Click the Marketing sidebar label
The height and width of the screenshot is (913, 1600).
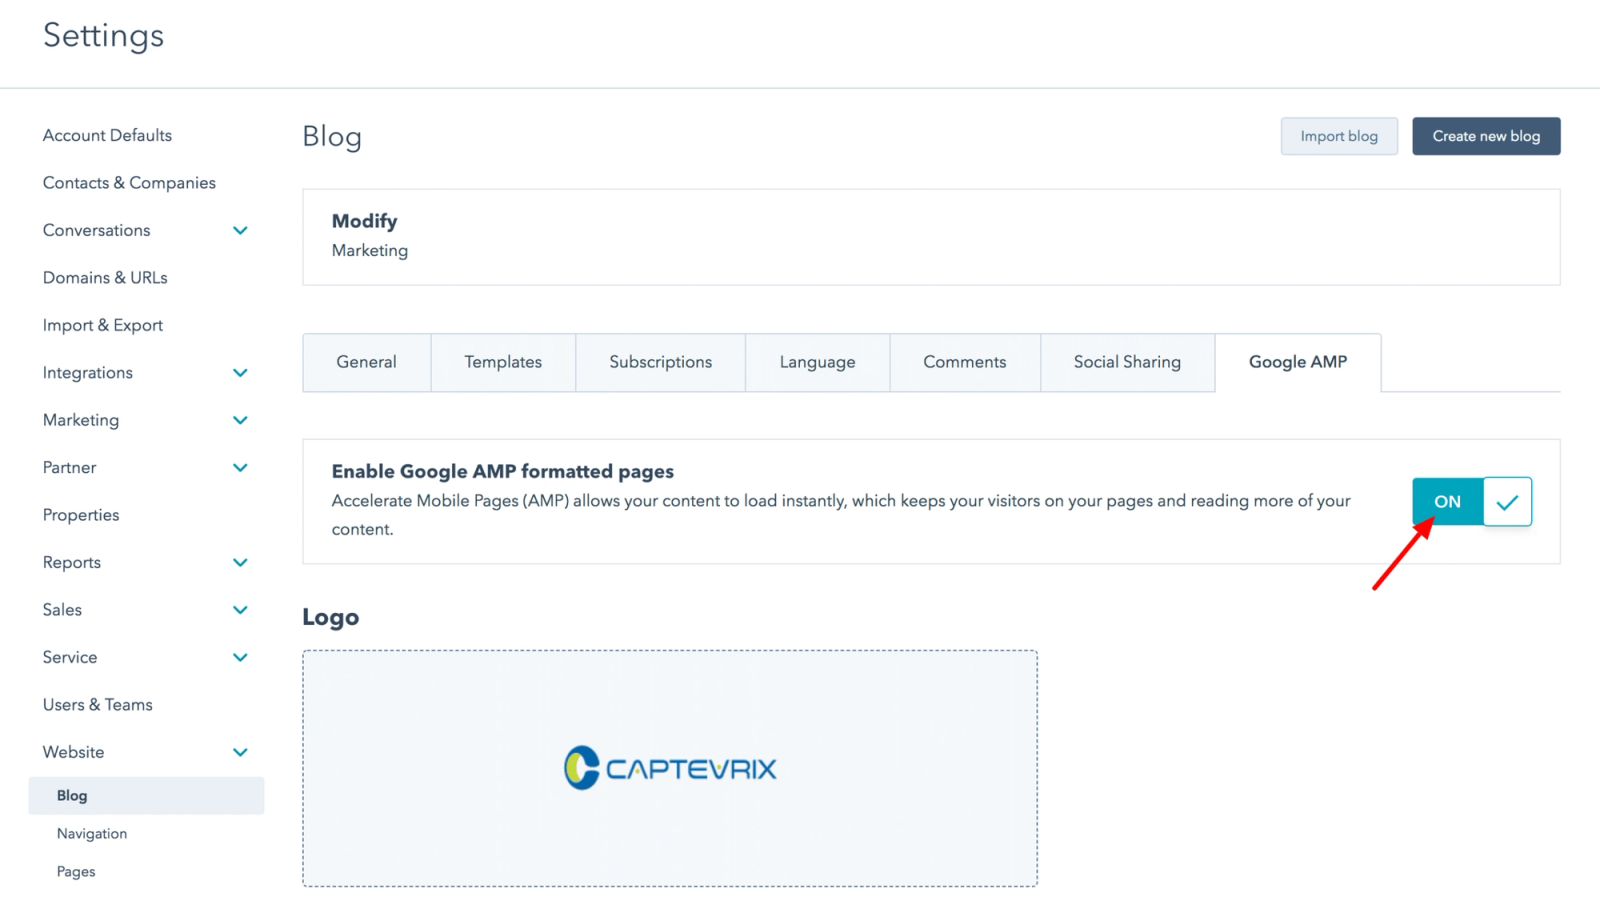click(81, 420)
